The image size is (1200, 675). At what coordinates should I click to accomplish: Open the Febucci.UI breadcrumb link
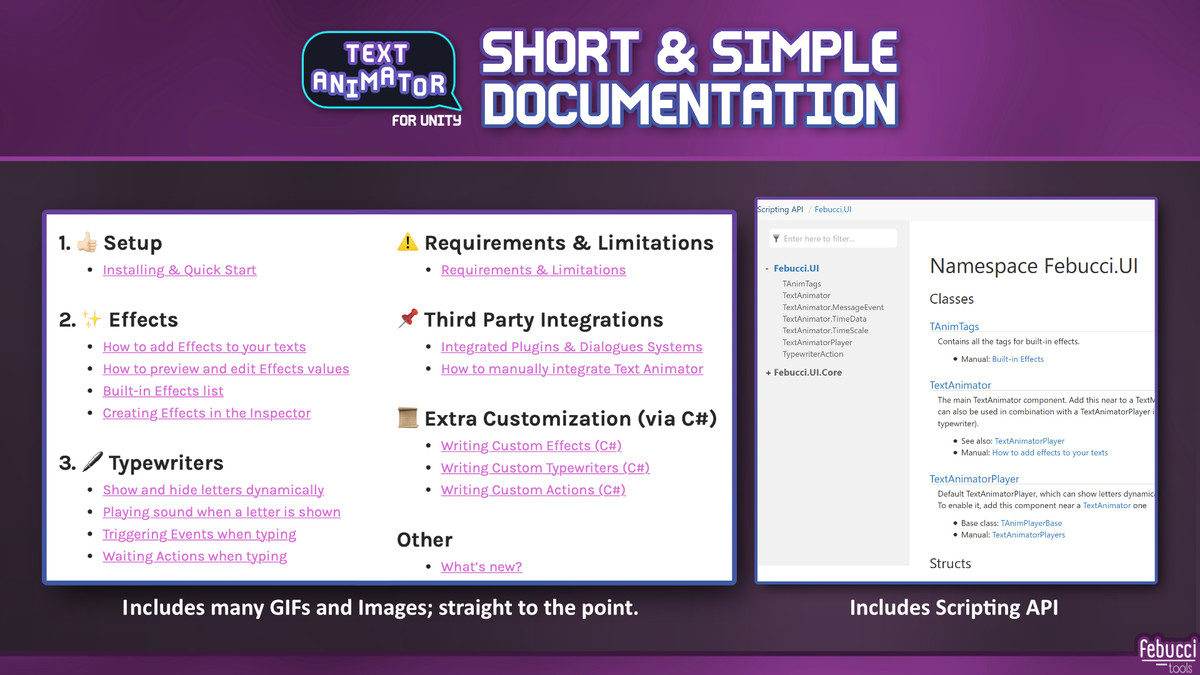point(833,209)
